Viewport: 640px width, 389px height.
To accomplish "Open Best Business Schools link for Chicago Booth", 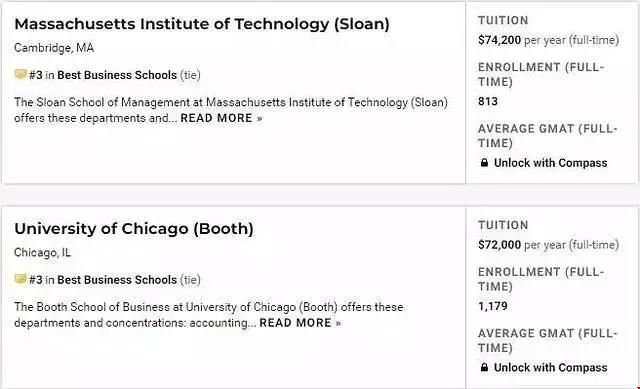I will (117, 280).
